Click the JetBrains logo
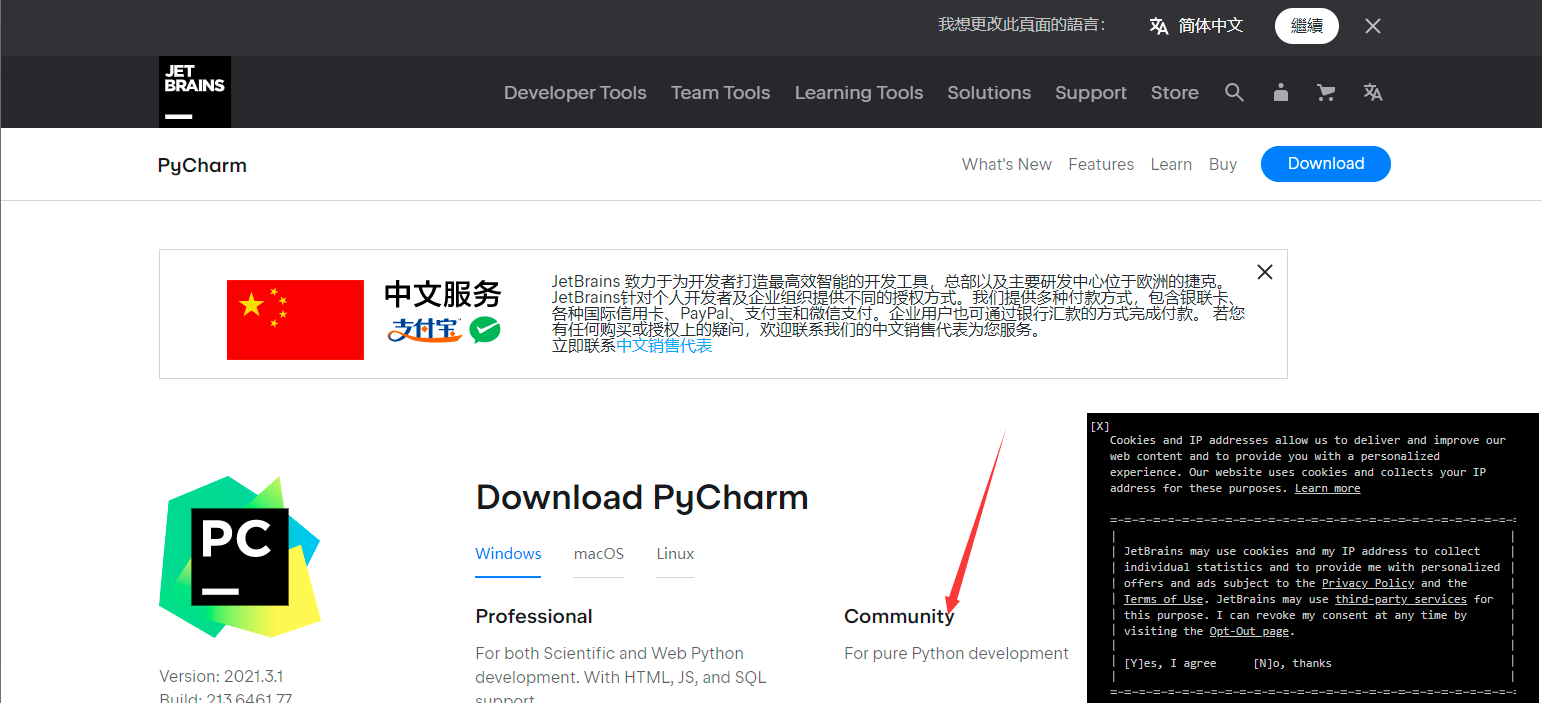The image size is (1542, 703). [x=194, y=91]
